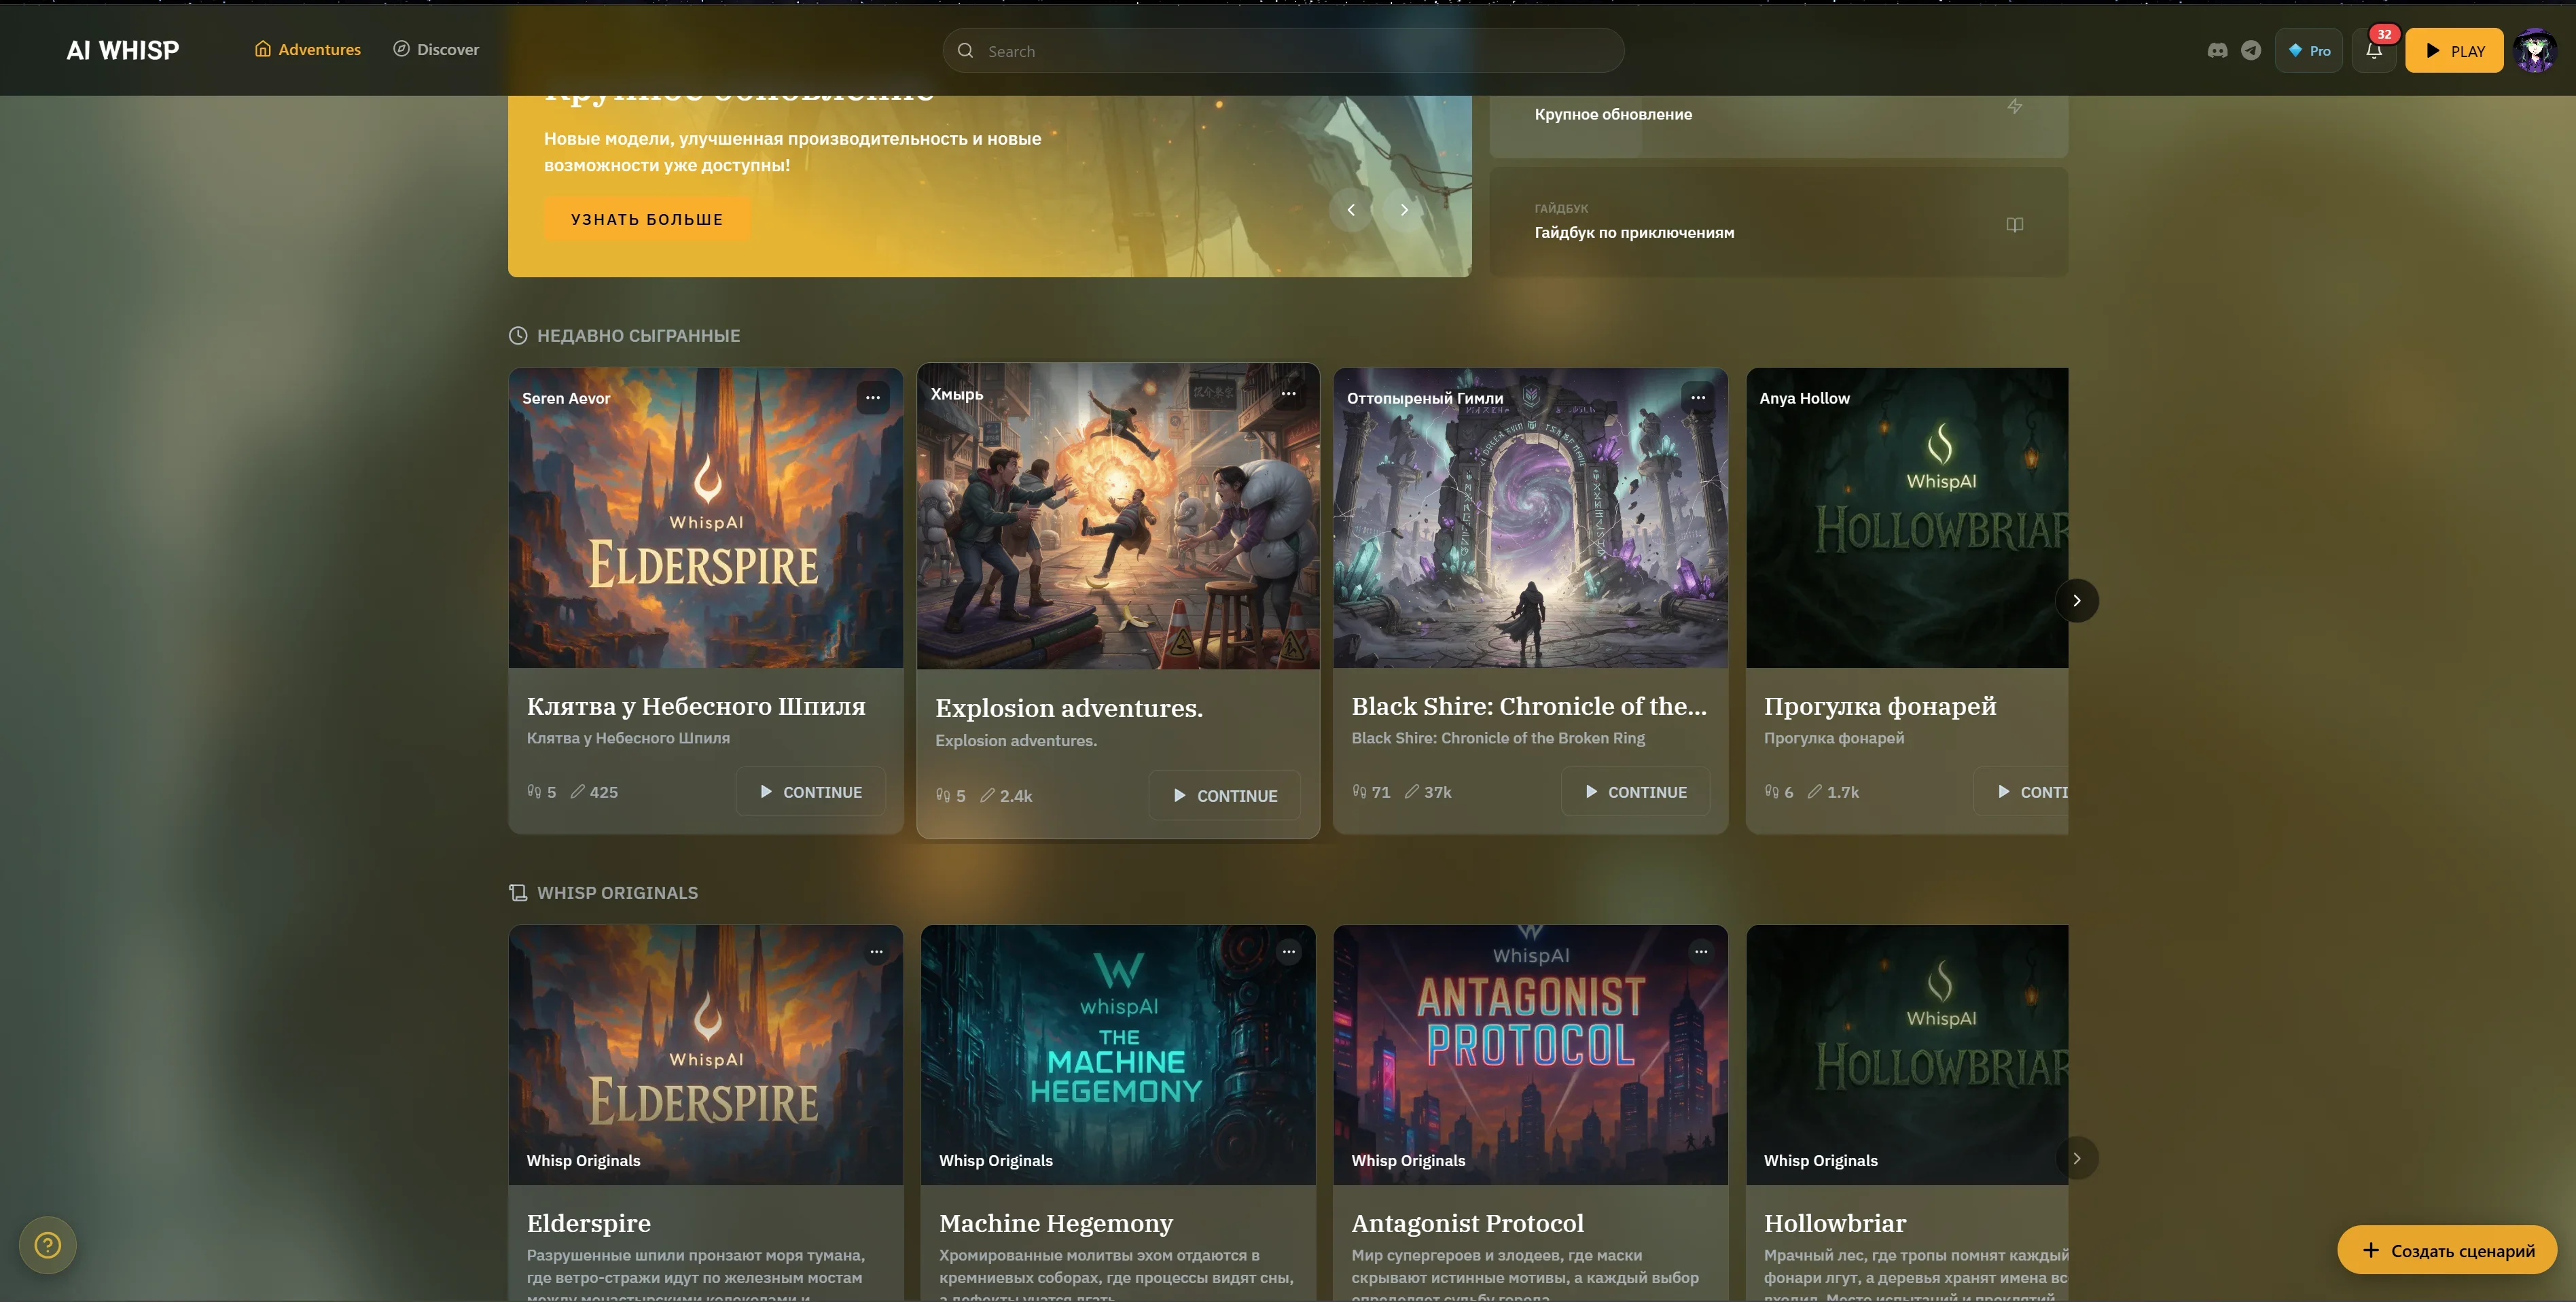This screenshot has width=2576, height=1302.
Task: Open the help question mark icon
Action: coord(47,1245)
